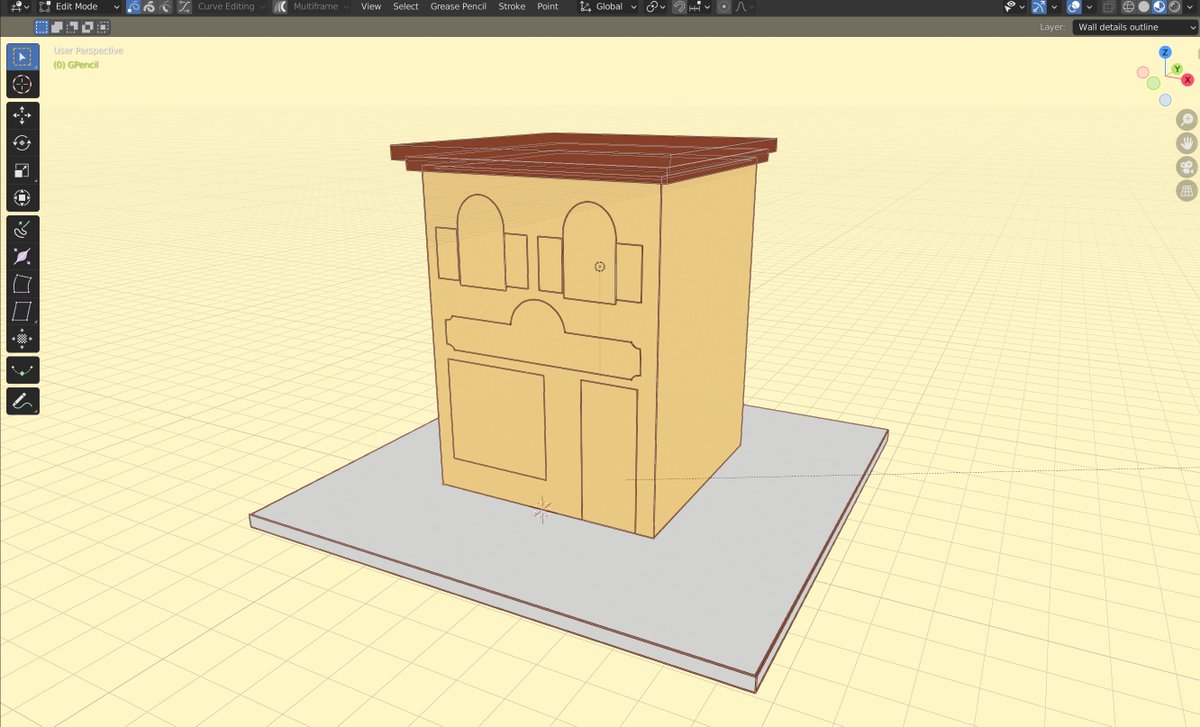
Task: Activate the Transform tool
Action: [22, 198]
